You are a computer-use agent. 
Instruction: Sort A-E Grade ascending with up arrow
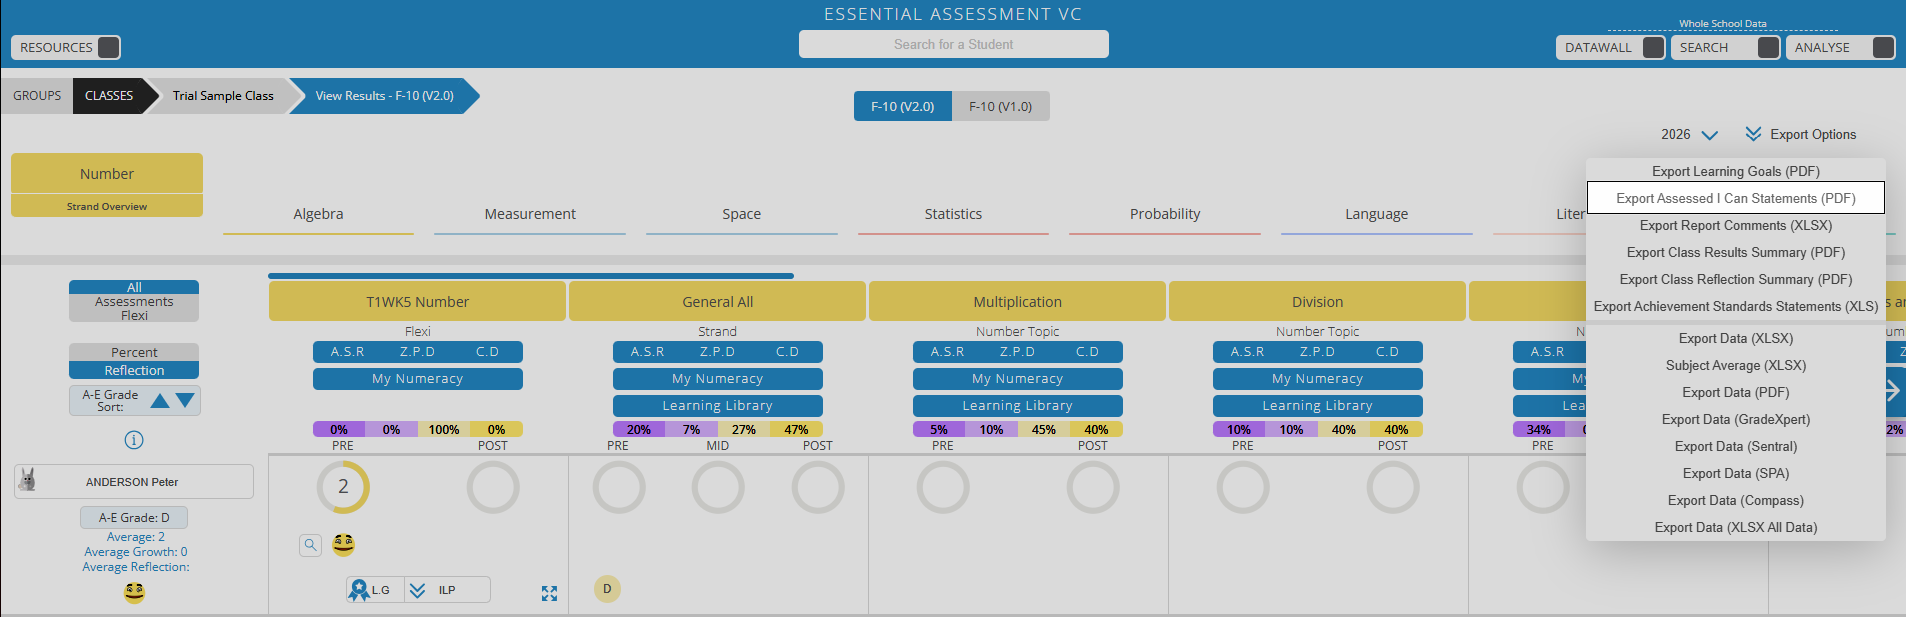(160, 401)
